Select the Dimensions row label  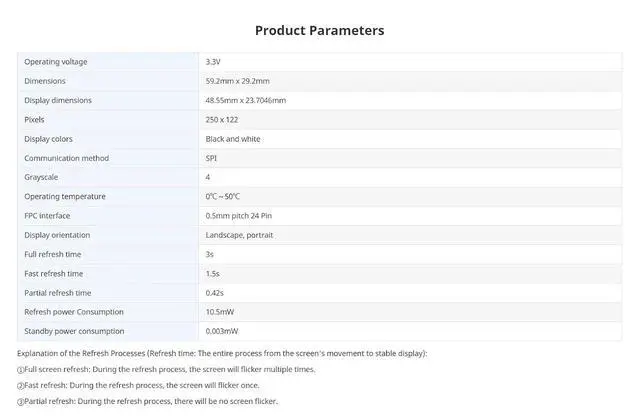[45, 81]
